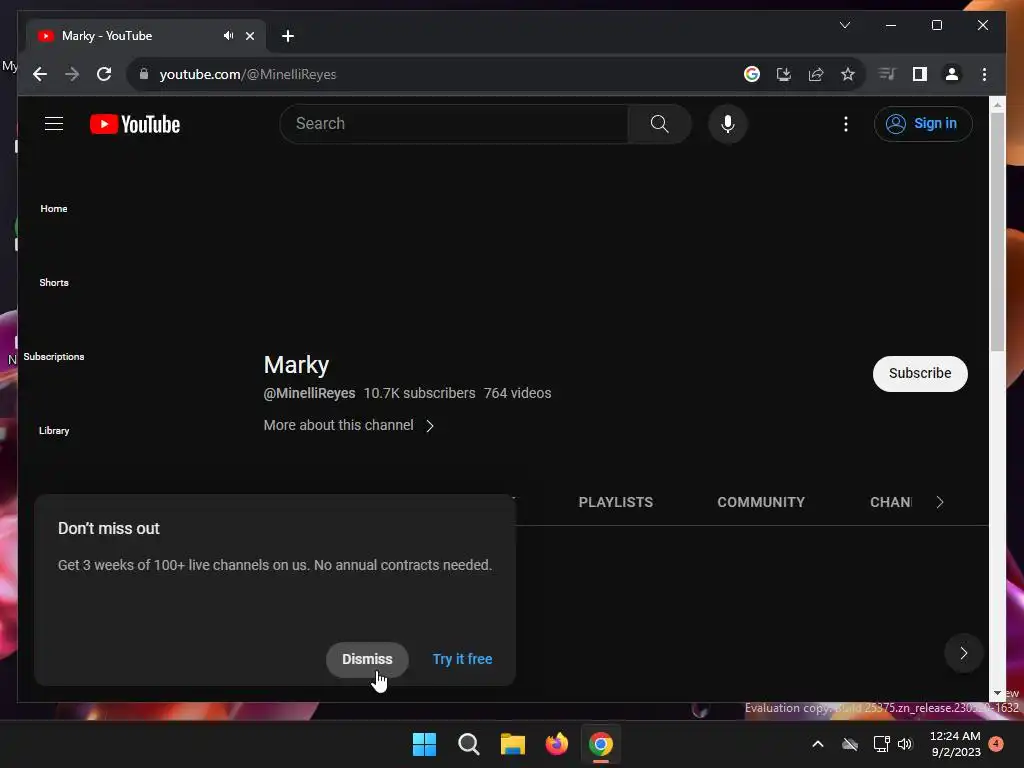Viewport: 1024px width, 768px height.
Task: Subscribe to the Marky channel
Action: coord(920,374)
